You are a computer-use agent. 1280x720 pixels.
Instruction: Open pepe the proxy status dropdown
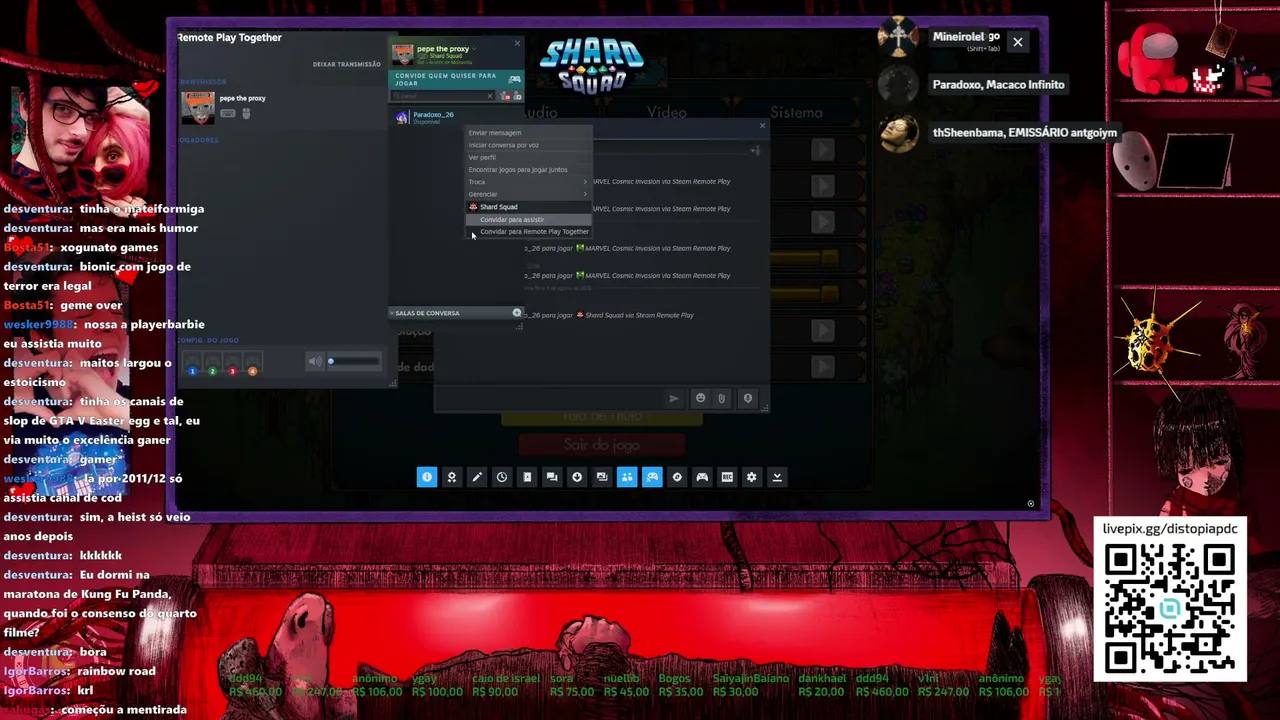point(474,49)
